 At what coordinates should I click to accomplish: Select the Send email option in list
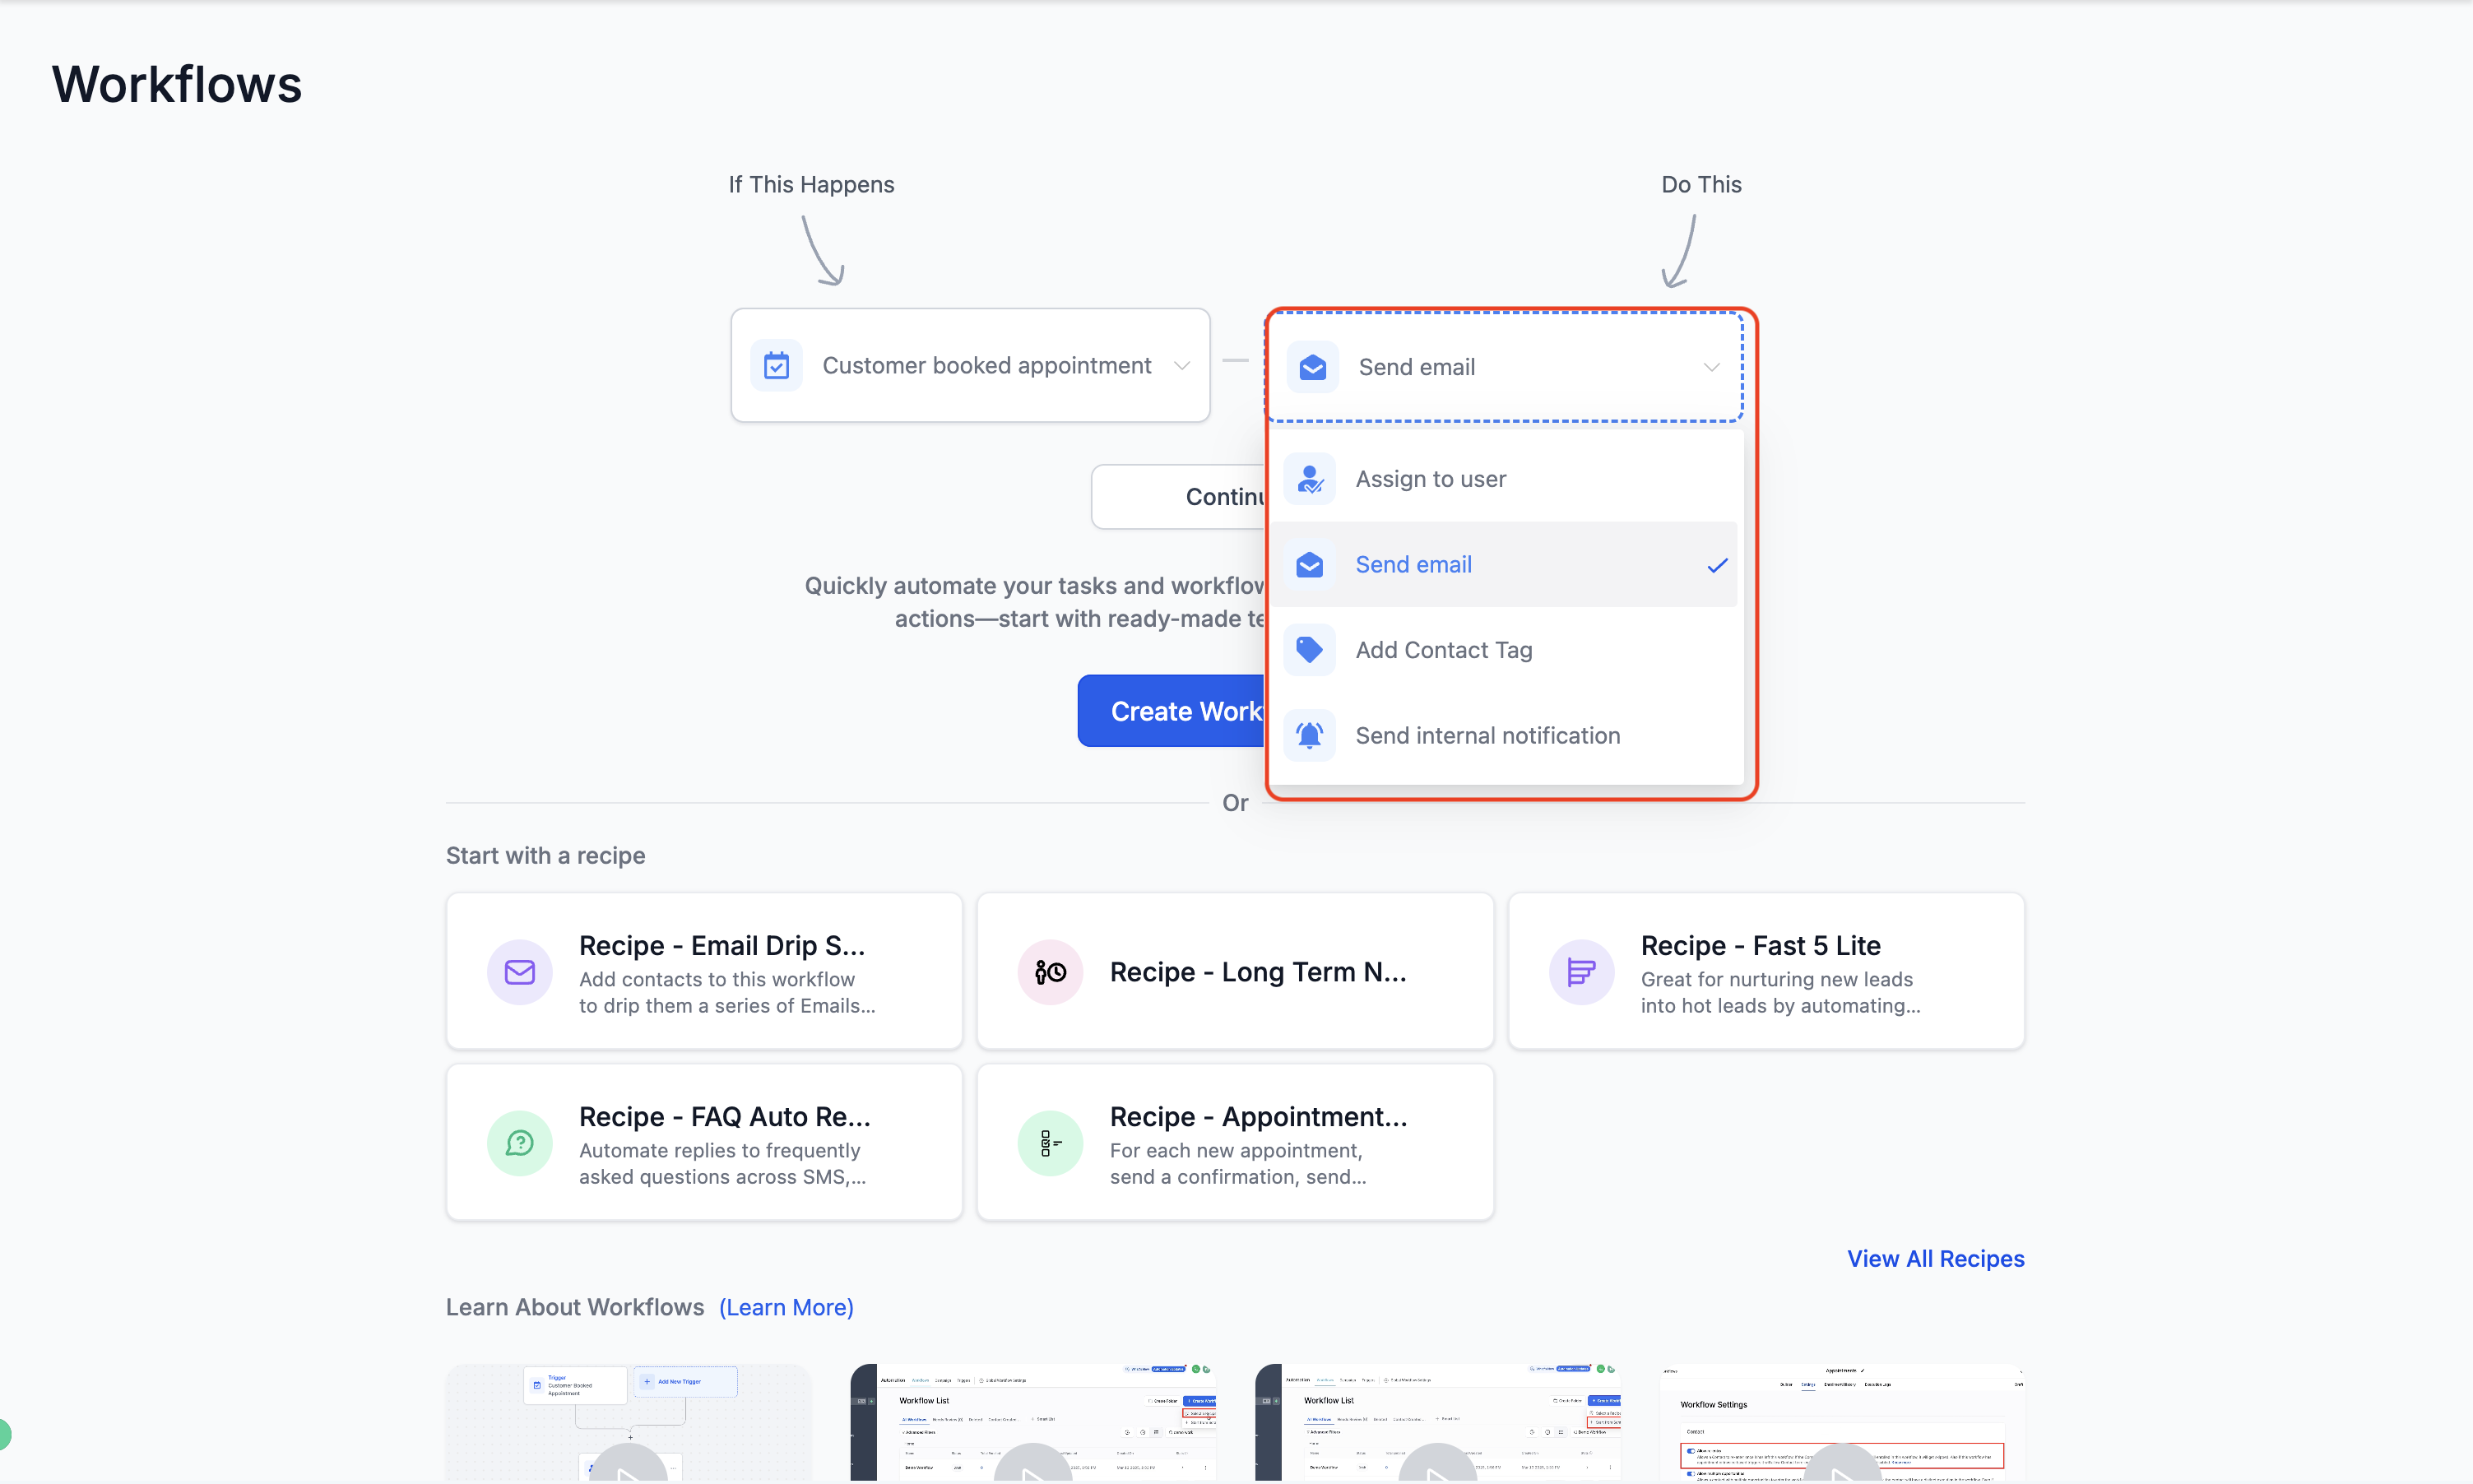point(1413,565)
